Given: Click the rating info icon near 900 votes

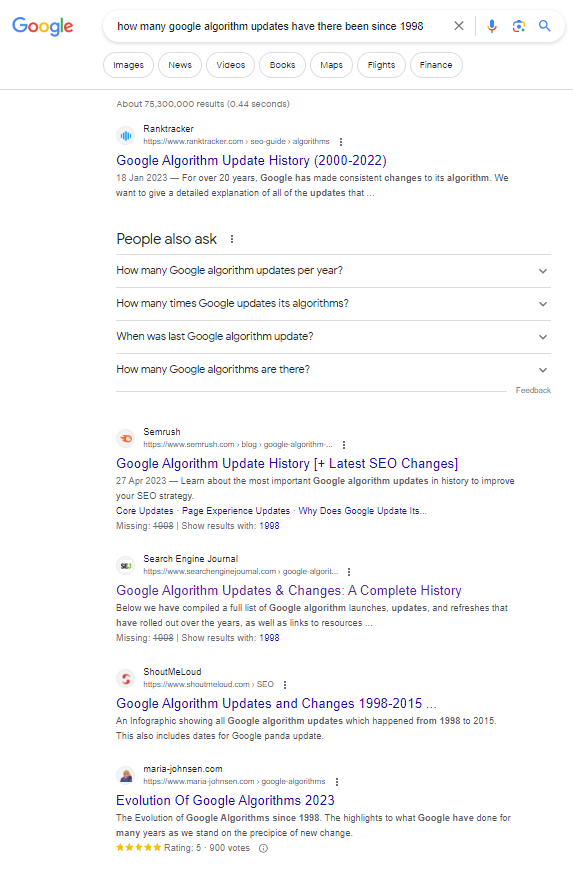Looking at the screenshot, I should 264,848.
